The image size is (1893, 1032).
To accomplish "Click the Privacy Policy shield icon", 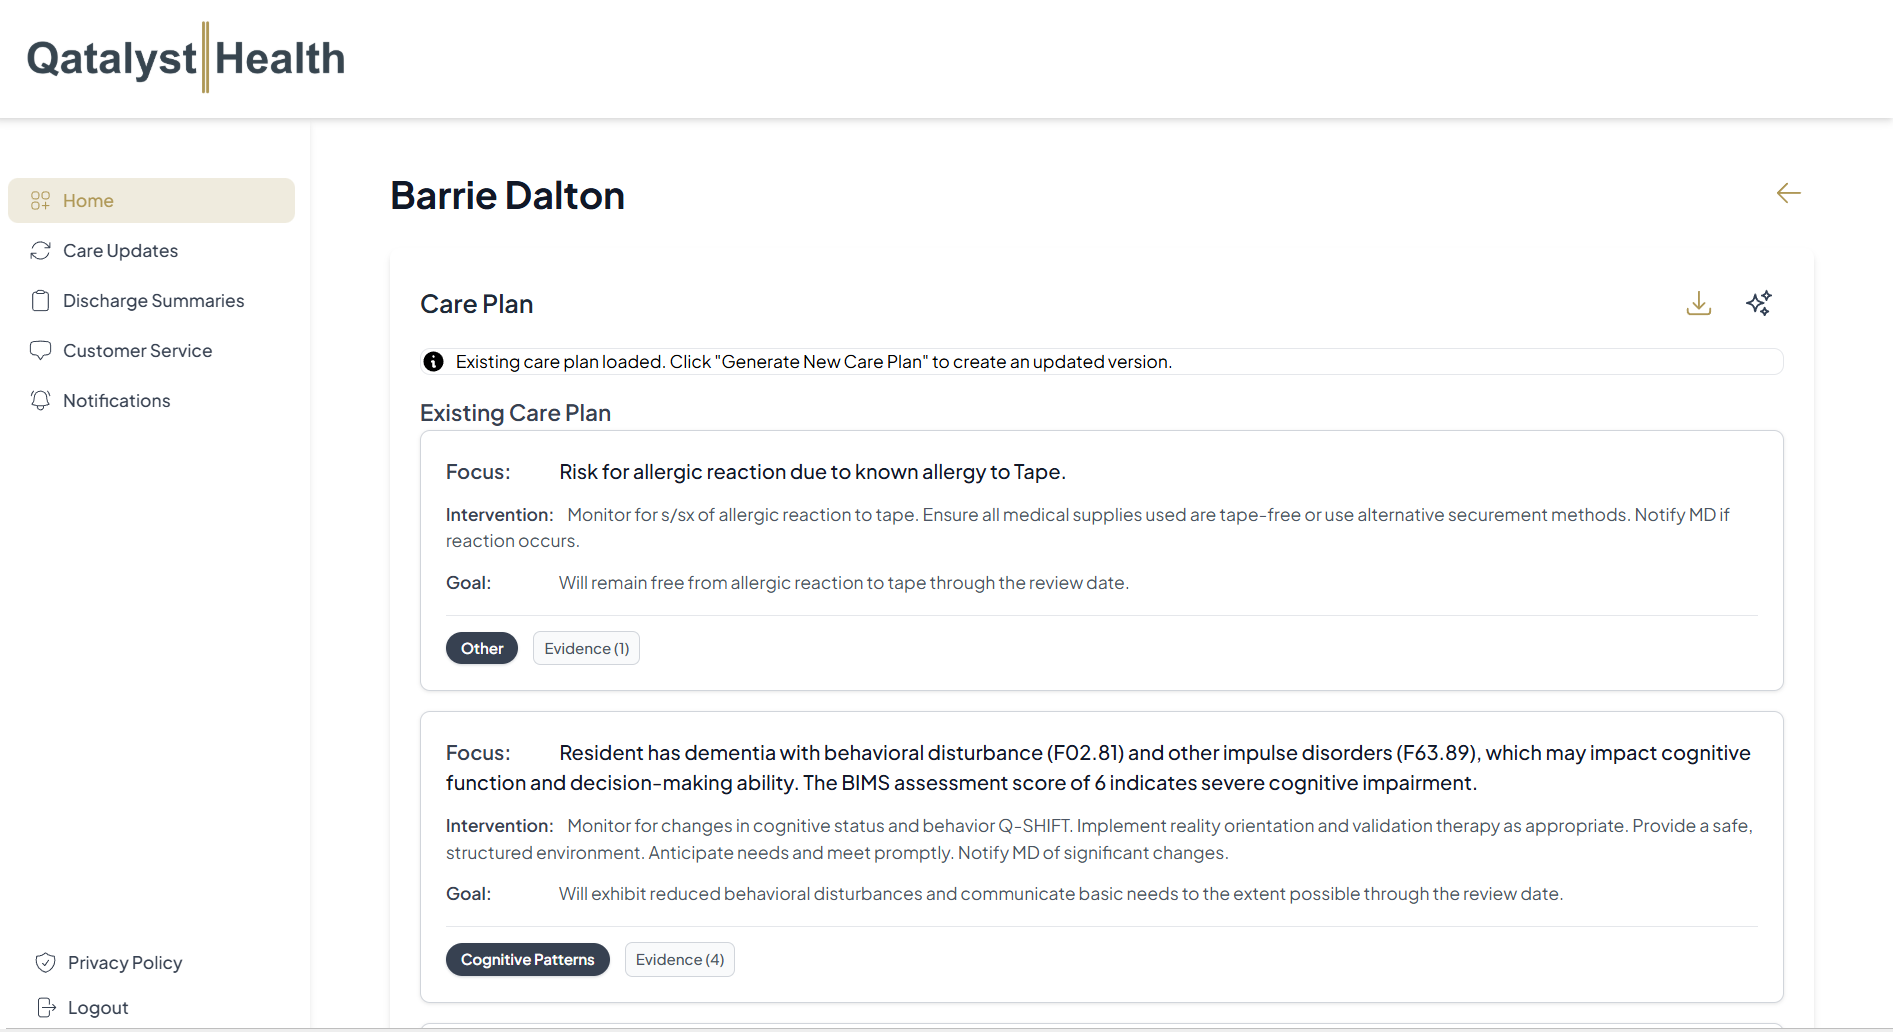I will [x=45, y=963].
